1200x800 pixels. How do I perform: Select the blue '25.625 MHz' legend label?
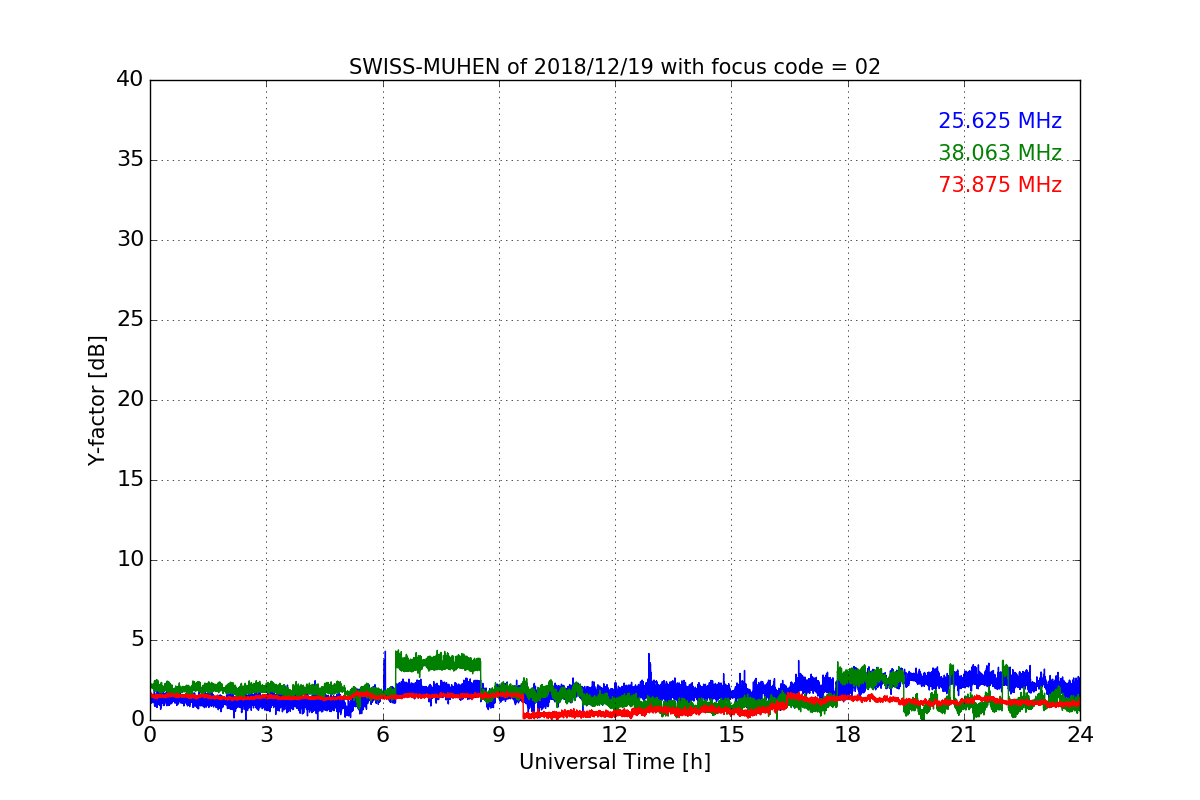tap(1000, 121)
